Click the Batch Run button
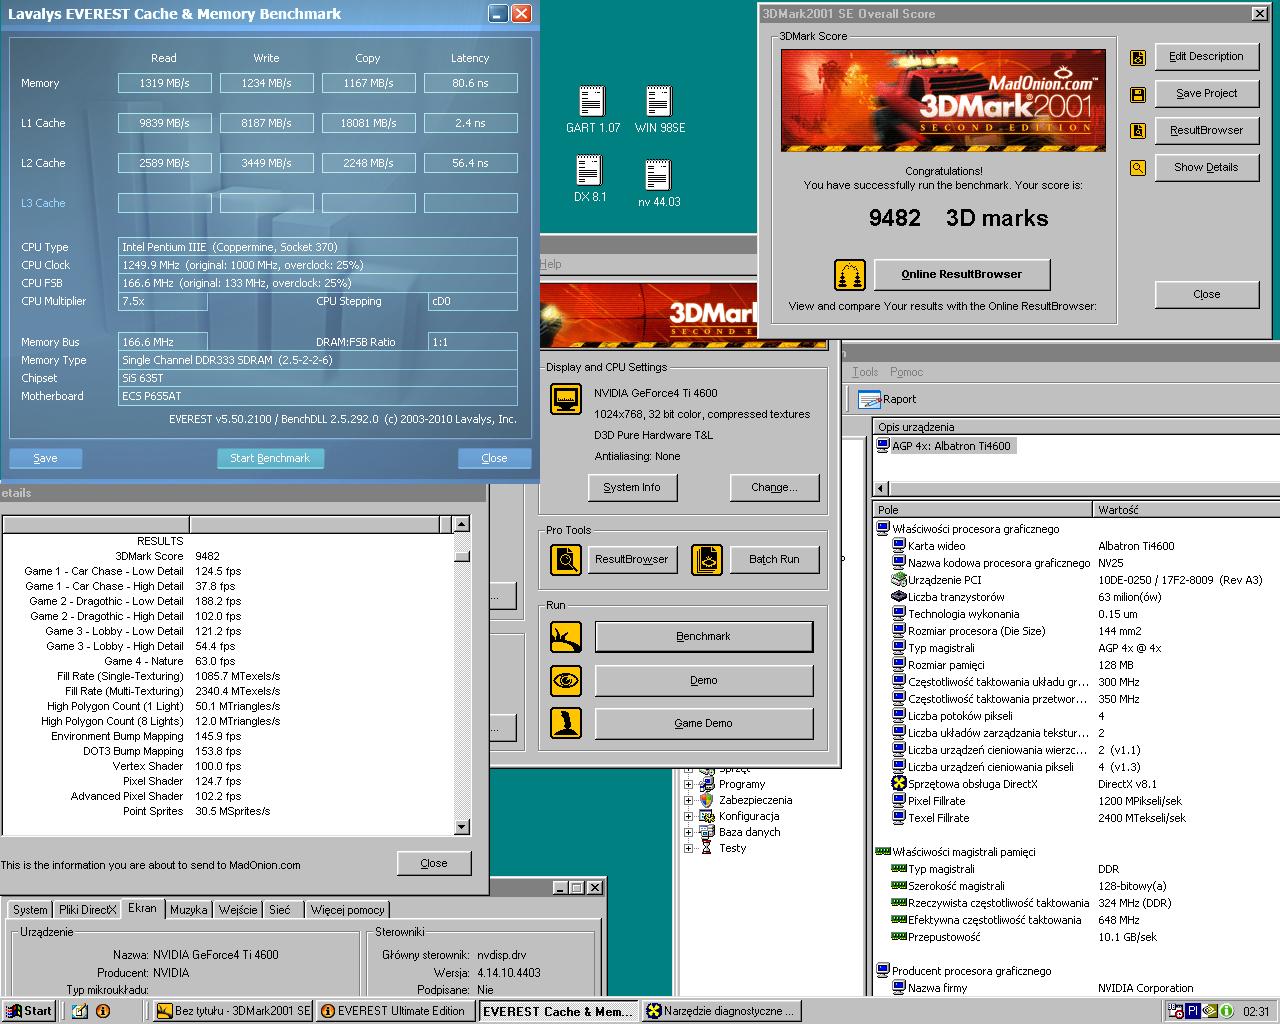This screenshot has width=1280, height=1024. [774, 559]
